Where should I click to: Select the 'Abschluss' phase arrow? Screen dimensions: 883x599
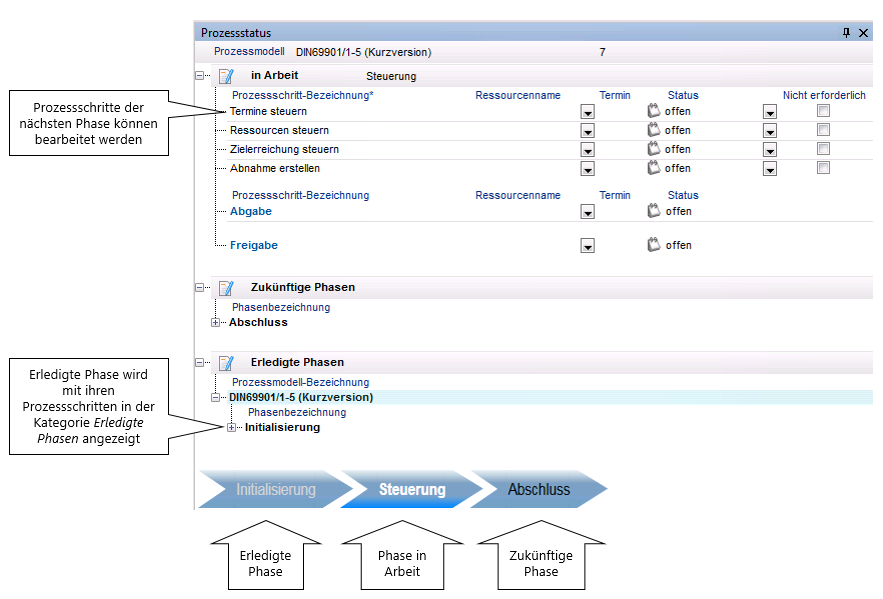[x=538, y=490]
